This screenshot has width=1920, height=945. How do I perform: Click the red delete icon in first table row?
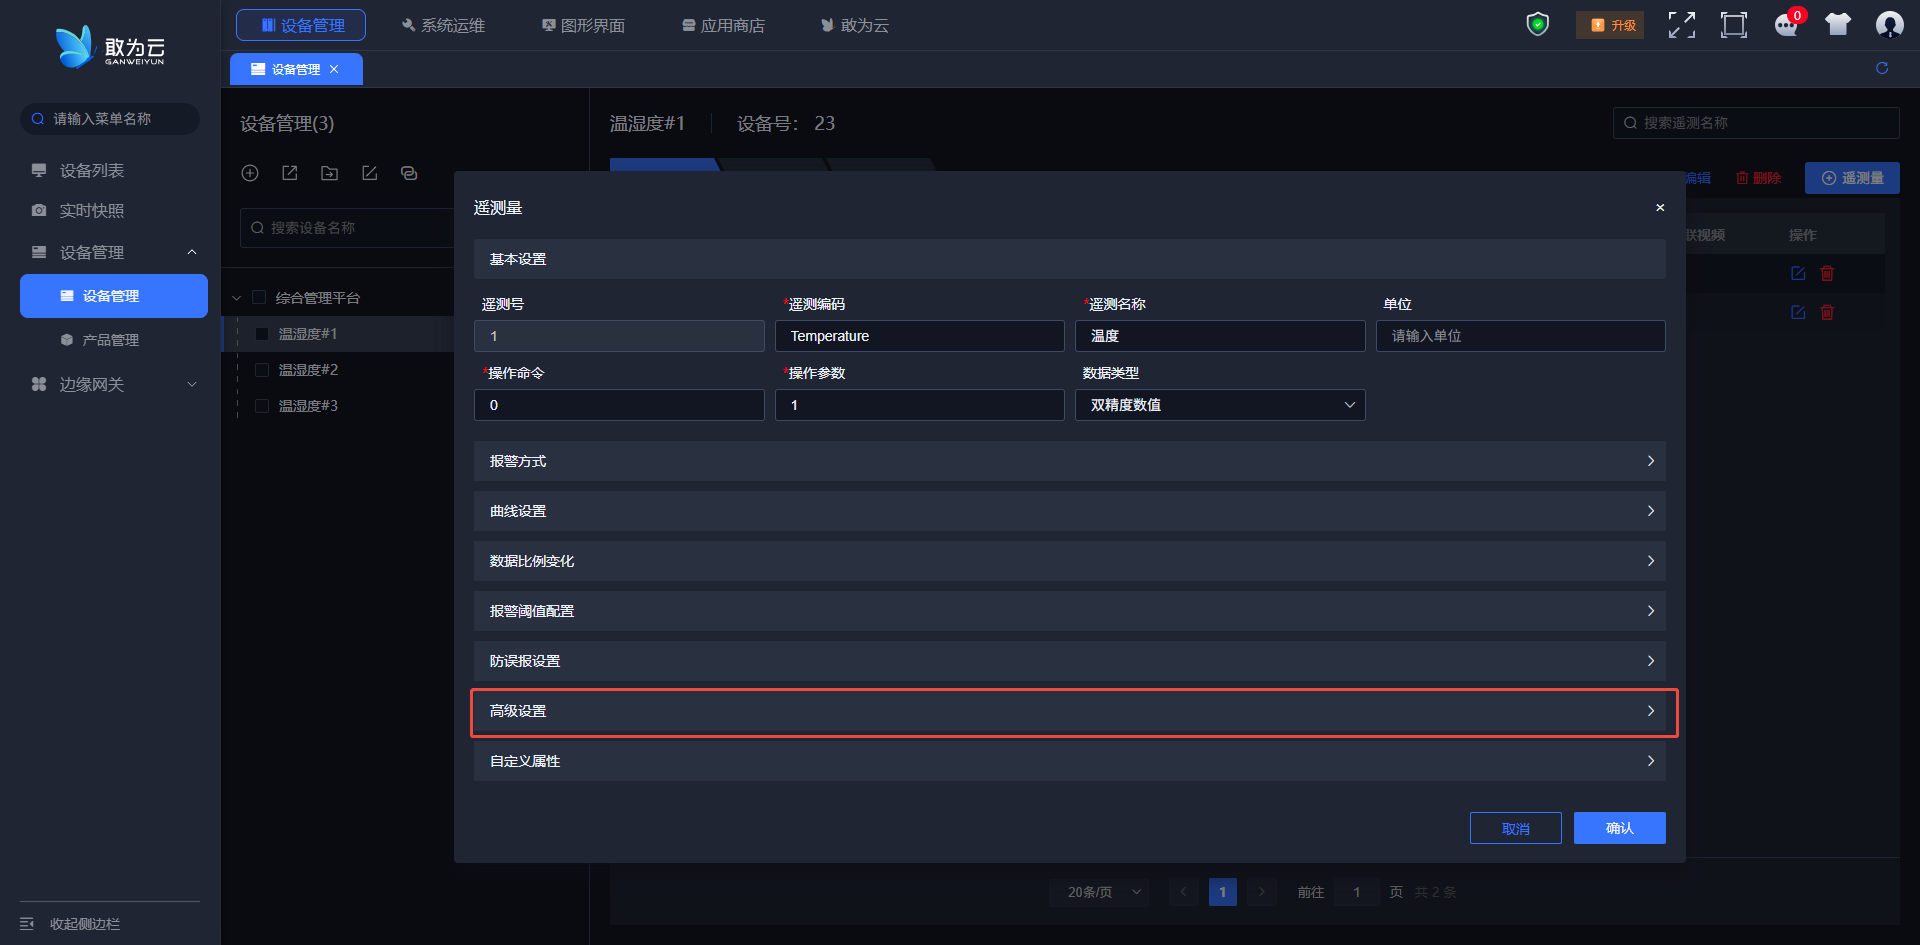coord(1827,273)
